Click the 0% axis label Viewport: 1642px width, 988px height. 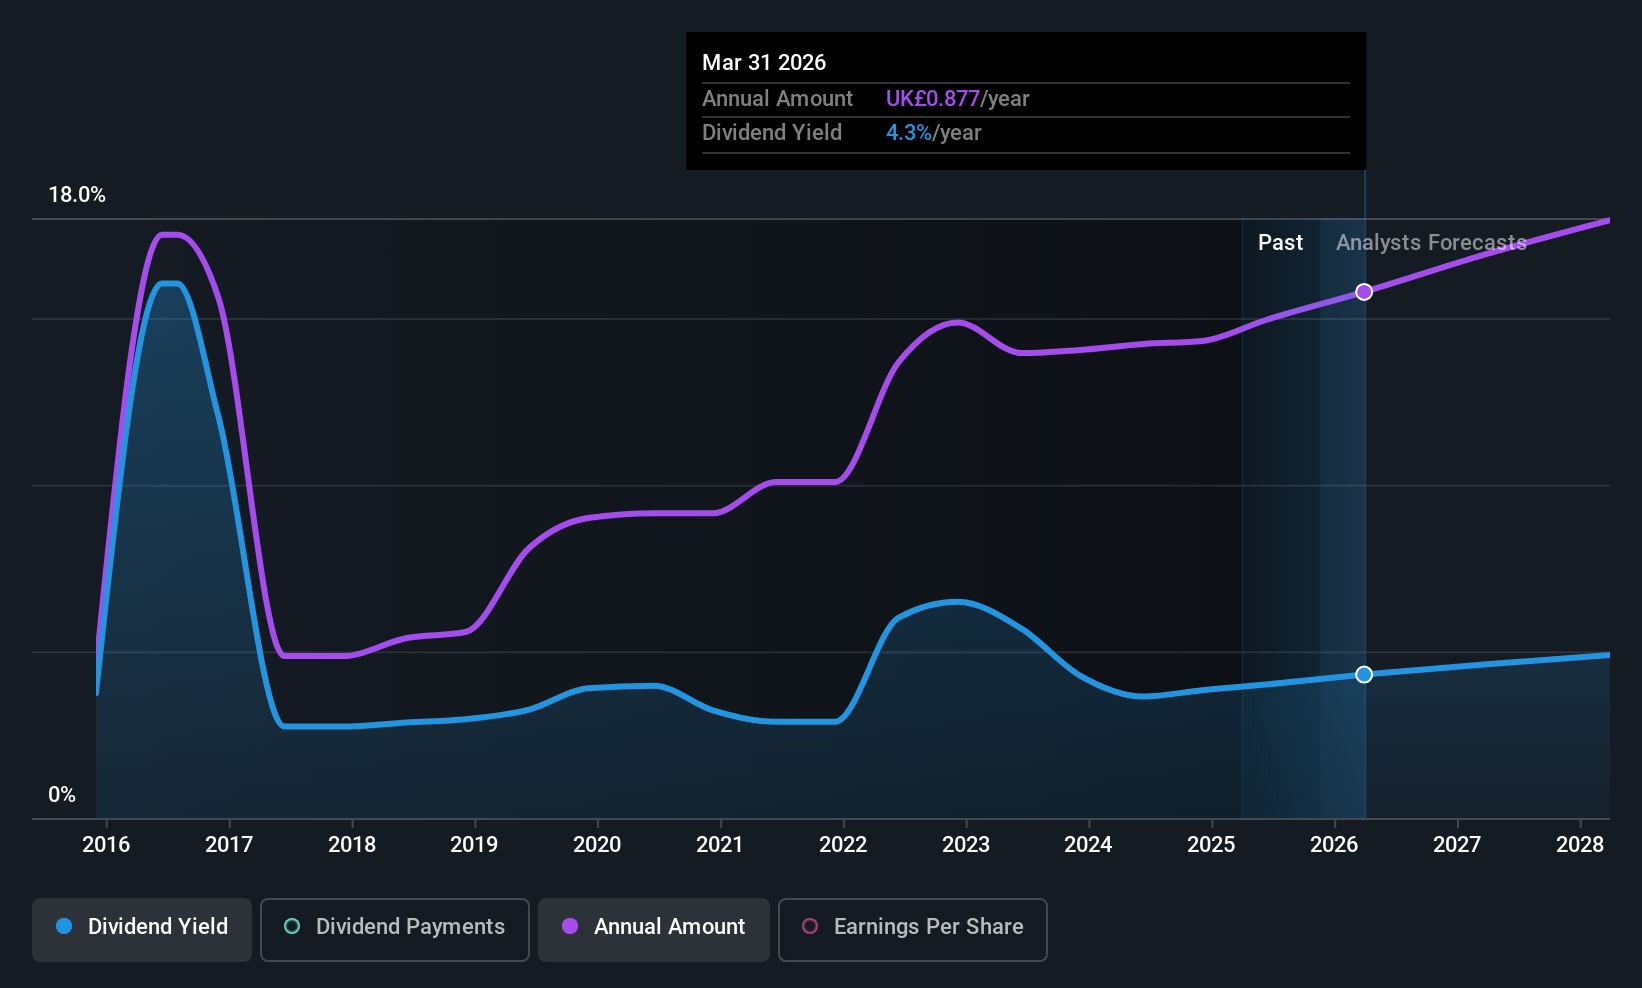coord(61,793)
